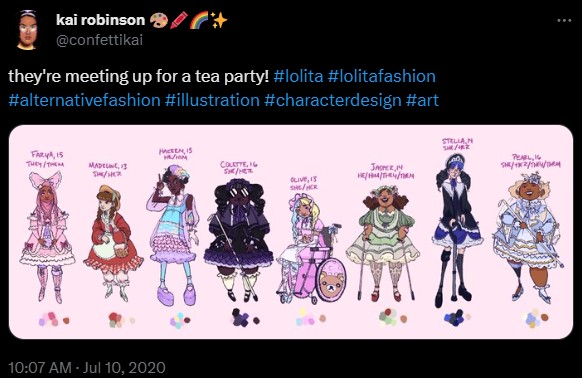
Task: Click the artist palette emoji in name
Action: (158, 20)
